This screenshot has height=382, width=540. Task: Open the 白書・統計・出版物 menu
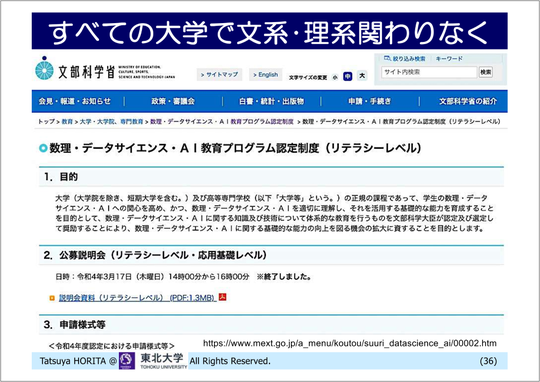271,101
